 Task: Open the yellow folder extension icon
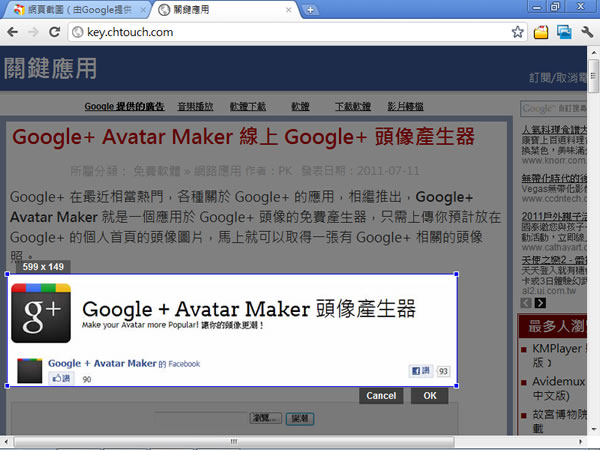[x=541, y=32]
